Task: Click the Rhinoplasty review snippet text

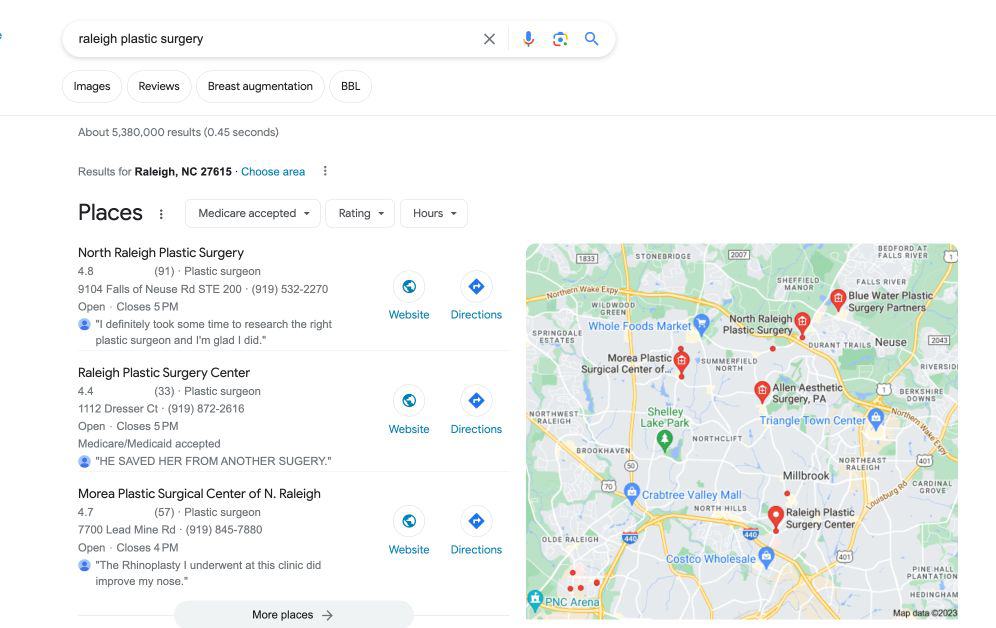Action: tap(208, 573)
